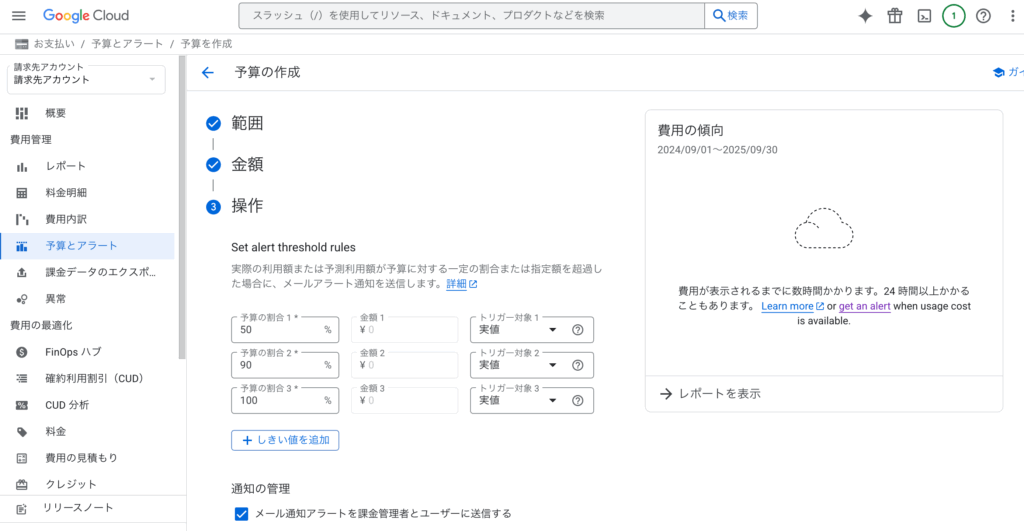The width and height of the screenshot is (1024, 531).
Task: Select 料金明細 in the sidebar
Action: [x=66, y=192]
